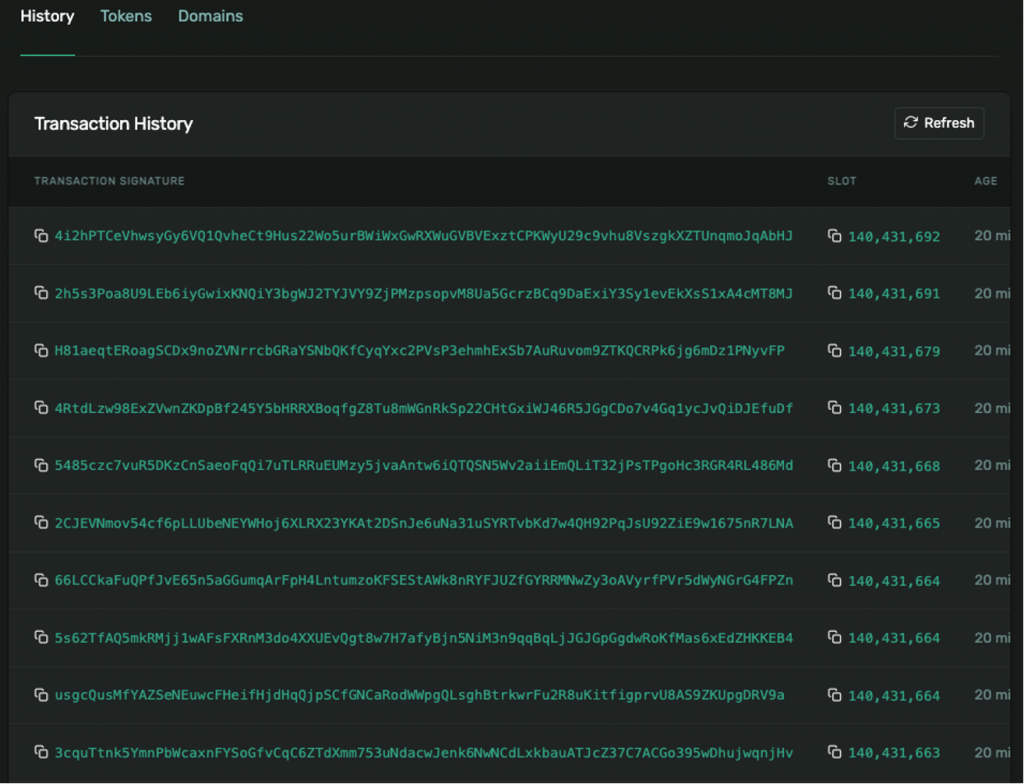Click the copy icon beside slot 140,431,668
Image resolution: width=1024 pixels, height=784 pixels.
835,465
